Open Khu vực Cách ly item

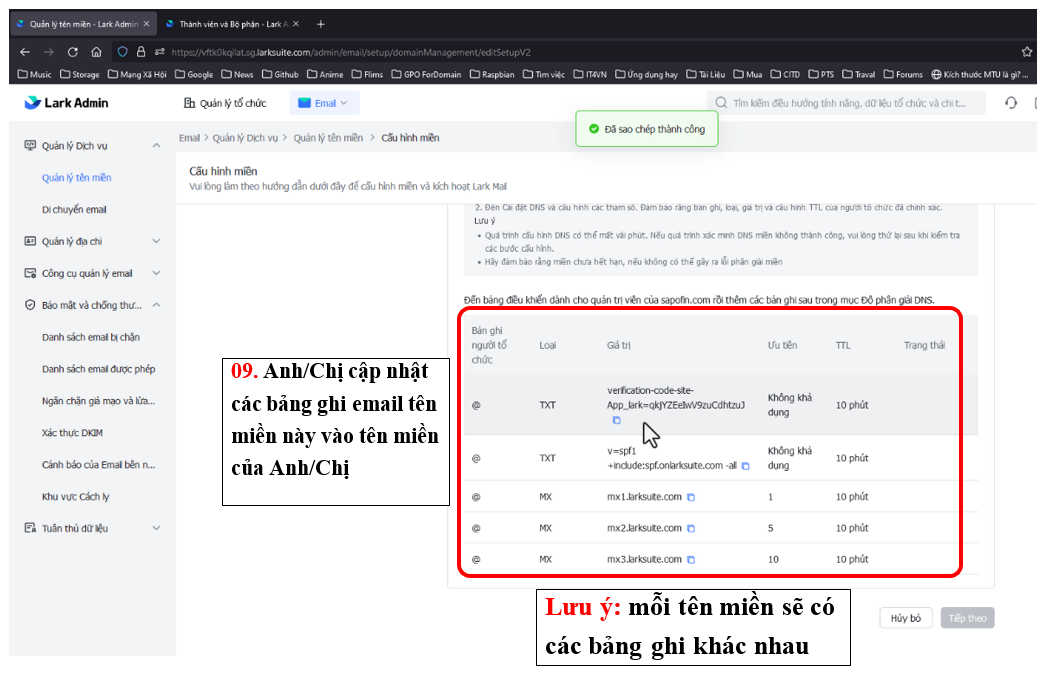pos(75,497)
